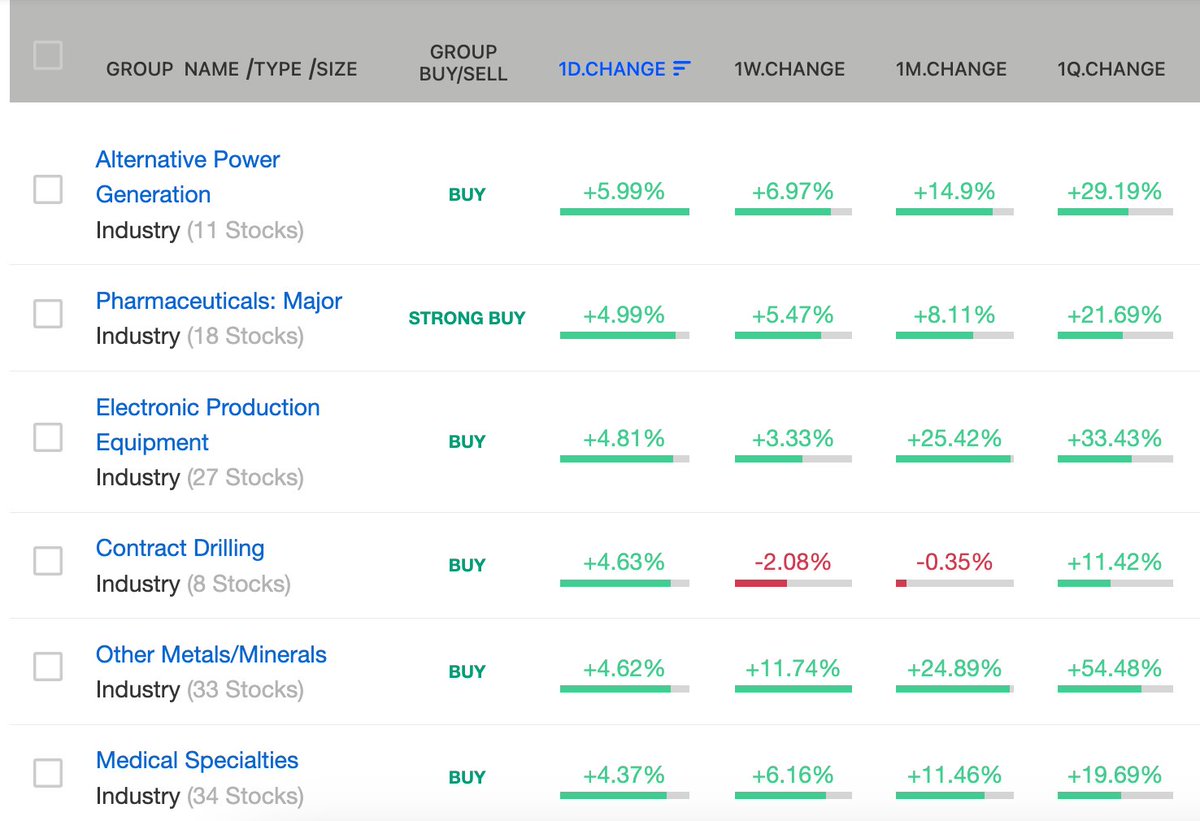Open the Medical Specialties industry page
This screenshot has width=1200, height=821.
point(196,760)
